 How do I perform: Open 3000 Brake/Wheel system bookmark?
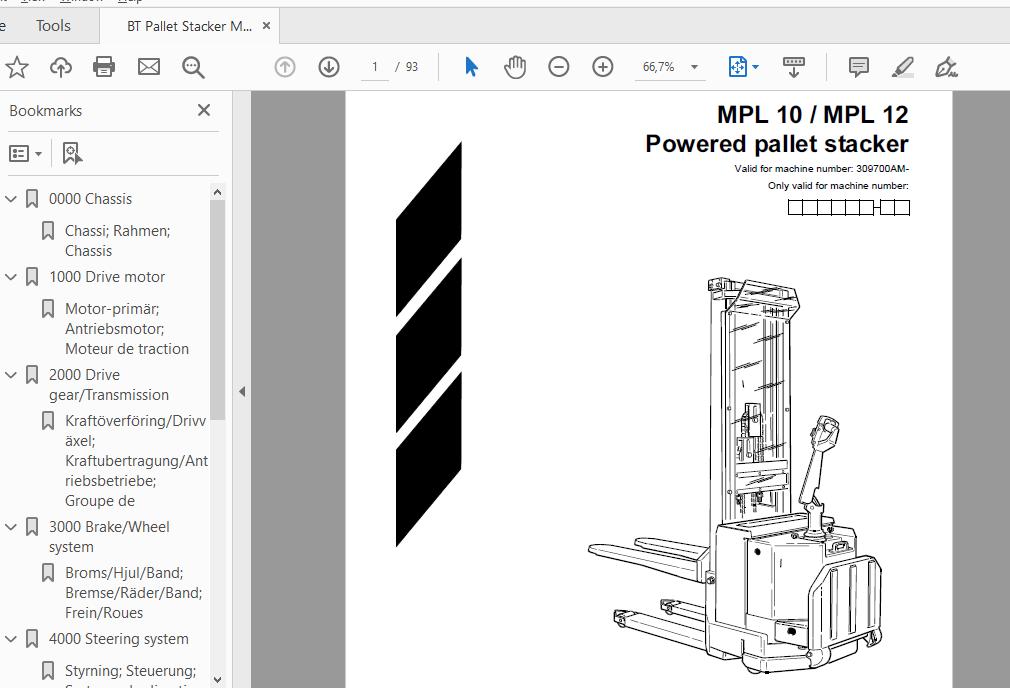pyautogui.click(x=110, y=537)
